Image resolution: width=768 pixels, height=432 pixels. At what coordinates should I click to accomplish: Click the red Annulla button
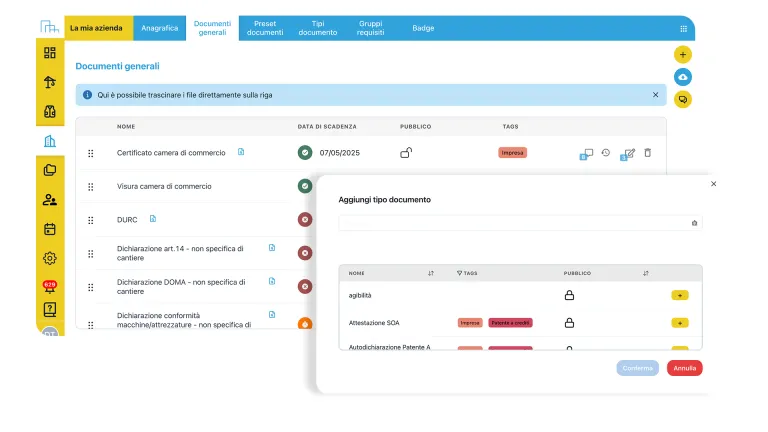[685, 368]
